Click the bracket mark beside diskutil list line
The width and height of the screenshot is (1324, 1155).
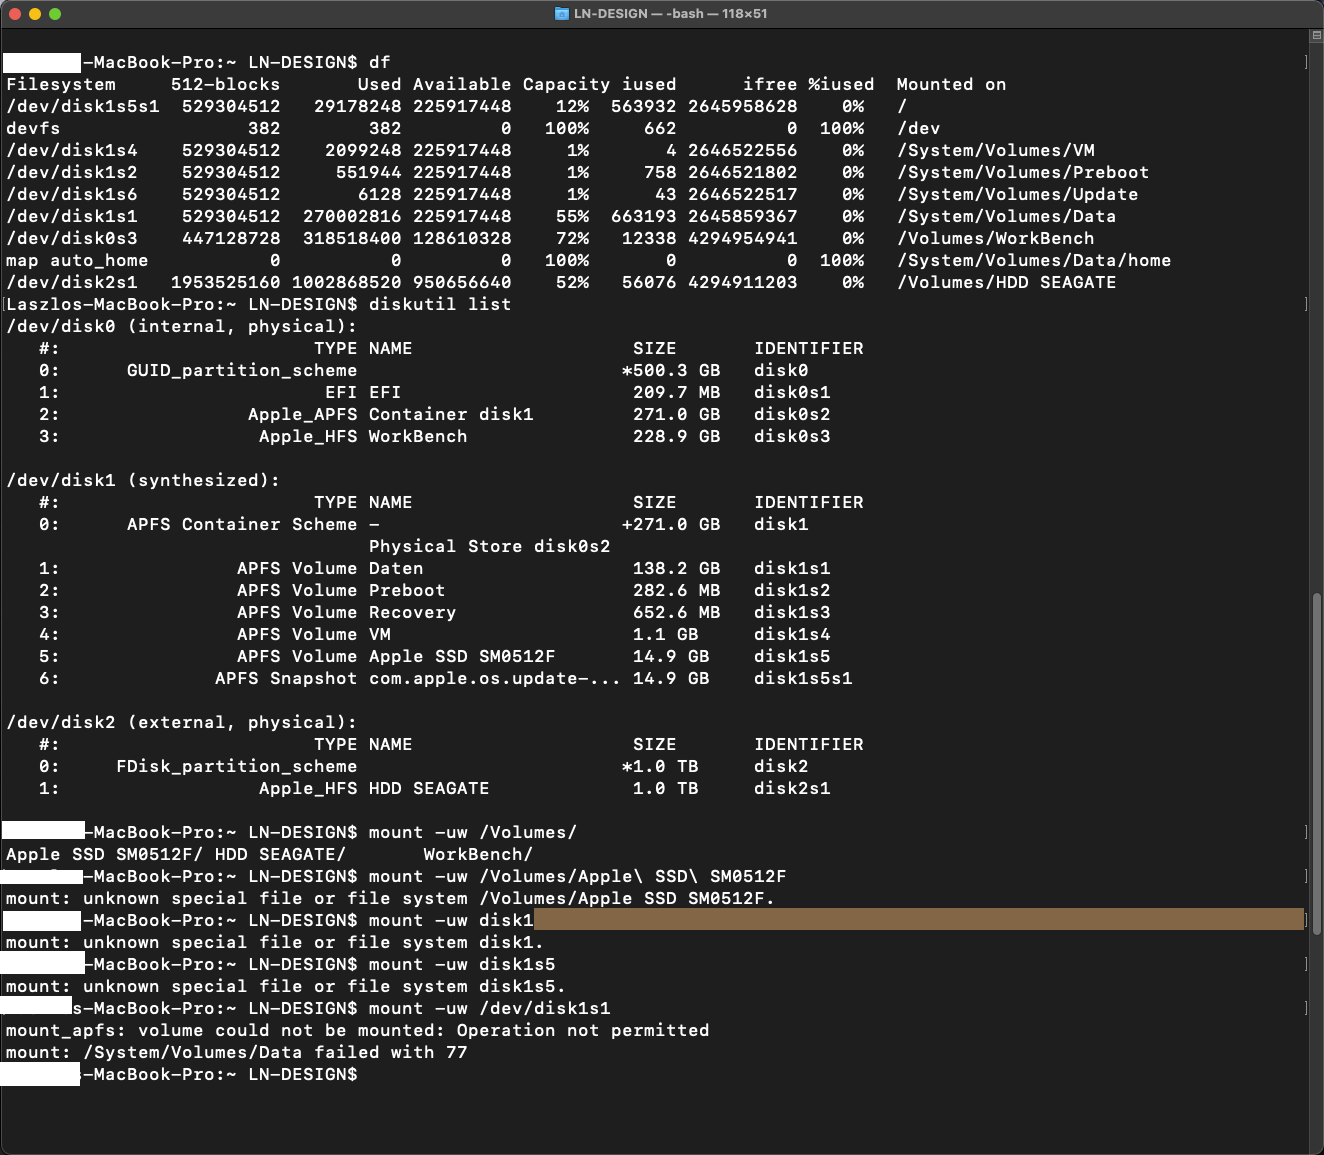(x=1305, y=304)
